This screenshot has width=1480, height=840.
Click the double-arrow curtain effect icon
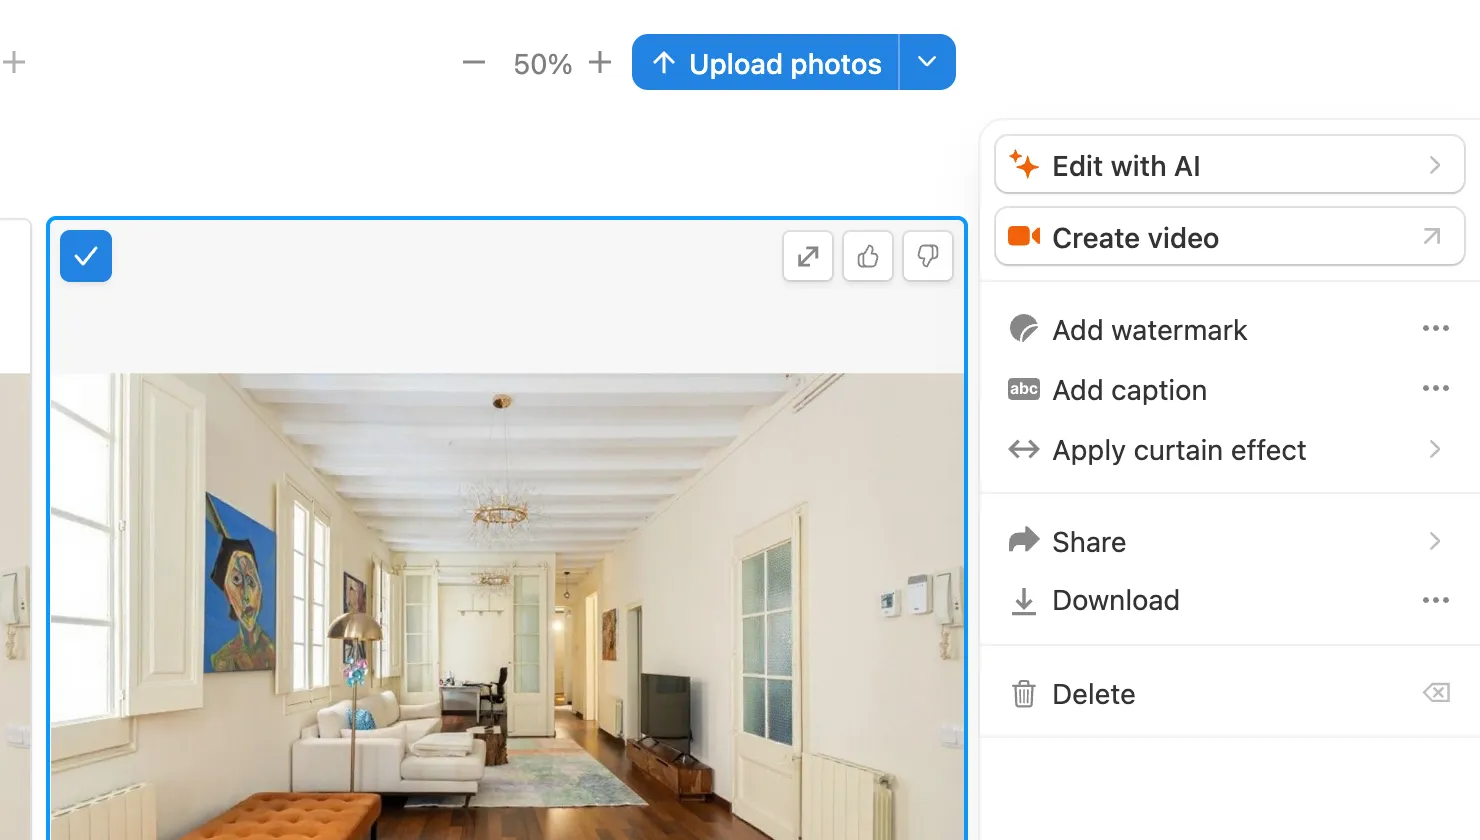[x=1024, y=449]
